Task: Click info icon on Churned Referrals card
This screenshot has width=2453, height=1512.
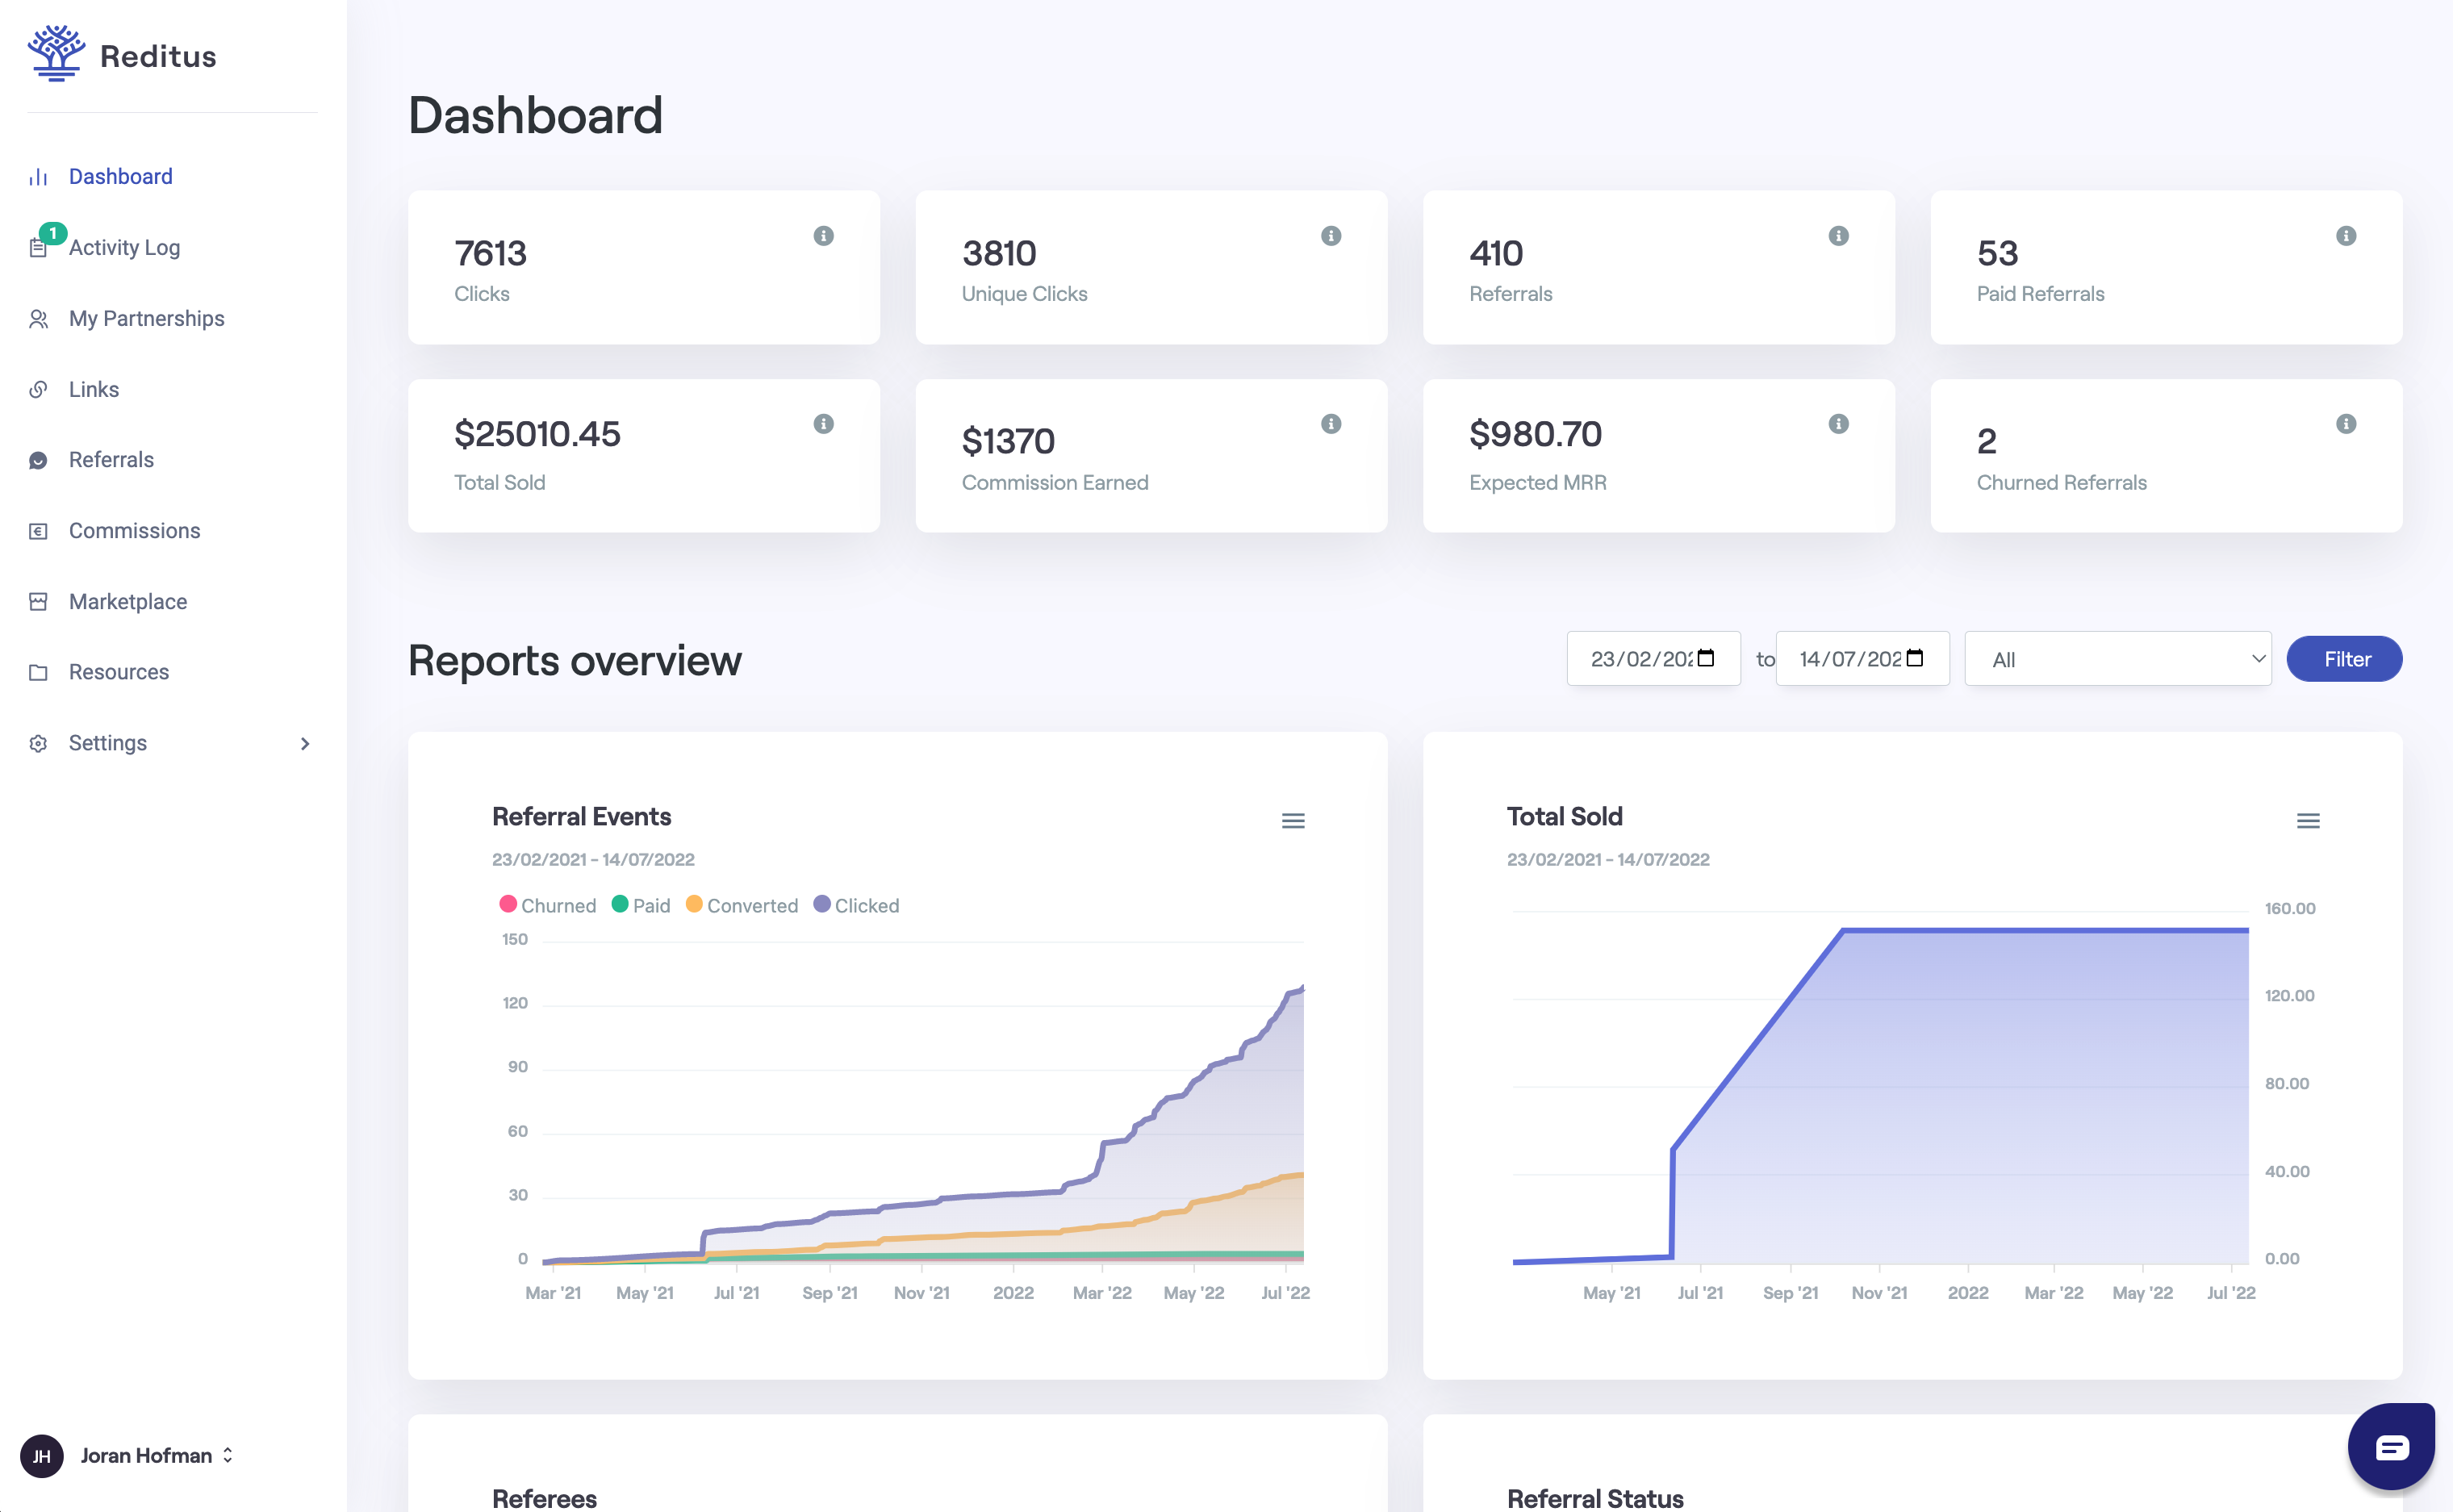Action: 2345,424
